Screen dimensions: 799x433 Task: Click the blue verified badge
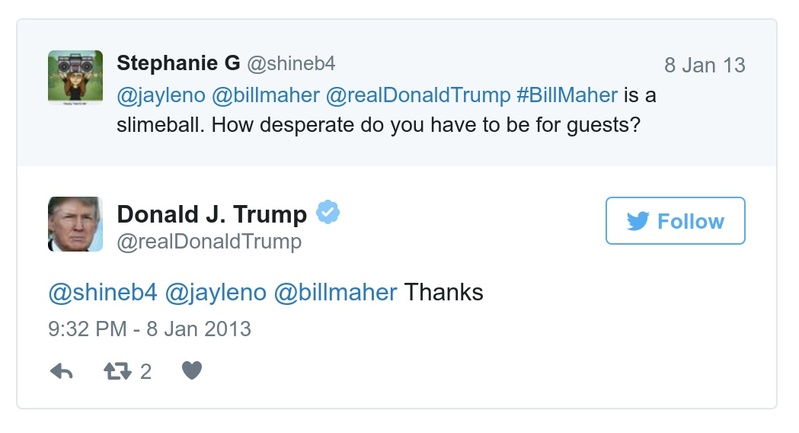click(329, 212)
